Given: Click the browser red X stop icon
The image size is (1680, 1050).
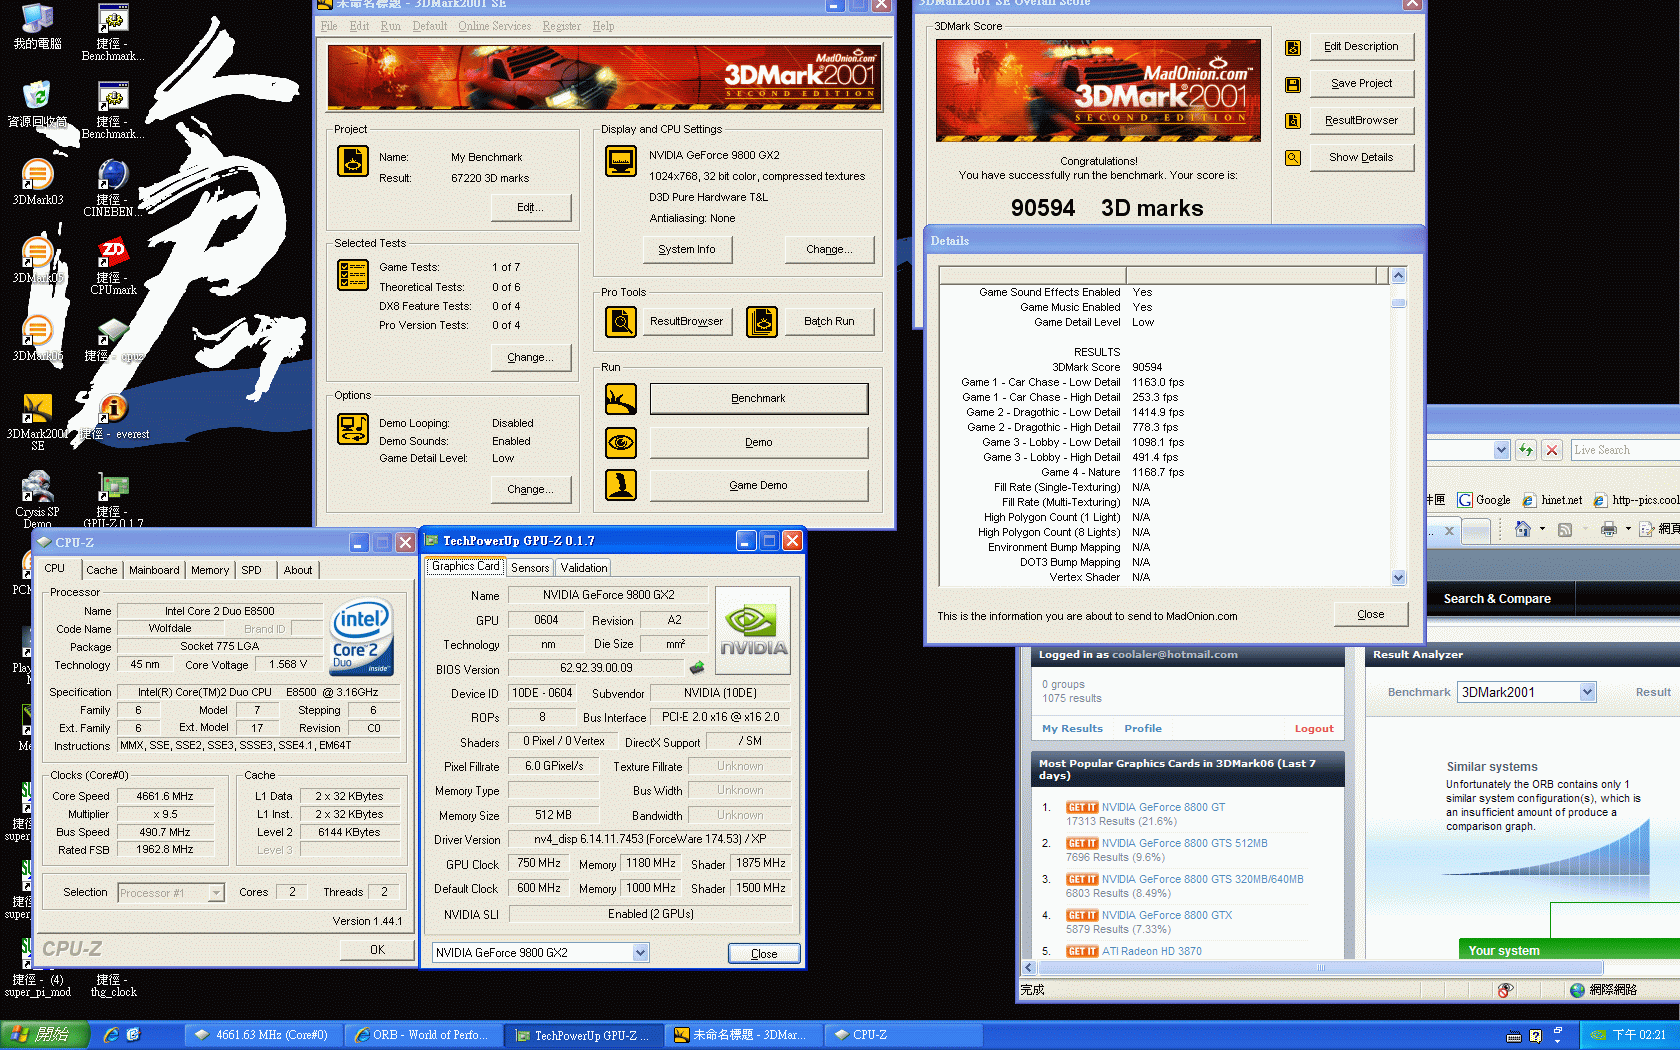Looking at the screenshot, I should tap(1552, 450).
